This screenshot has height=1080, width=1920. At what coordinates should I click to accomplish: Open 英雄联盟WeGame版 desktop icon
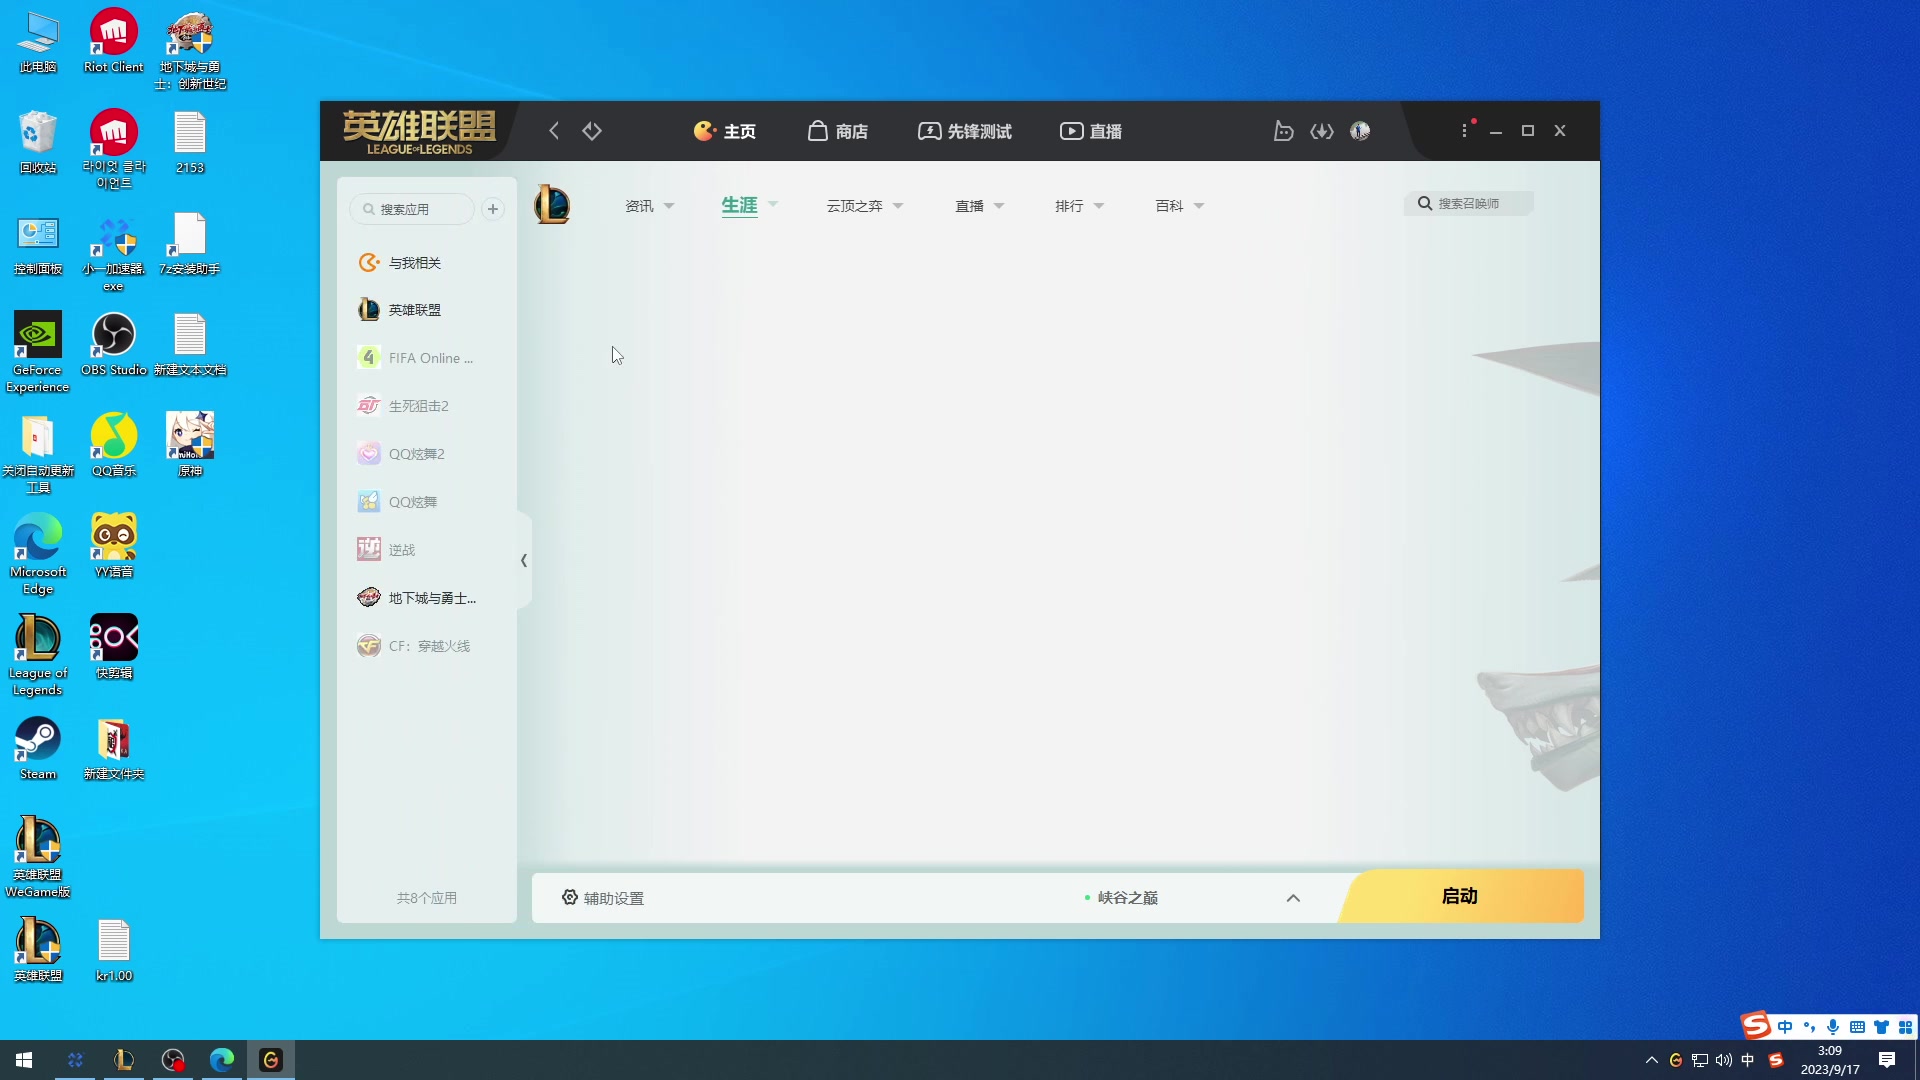[x=38, y=857]
